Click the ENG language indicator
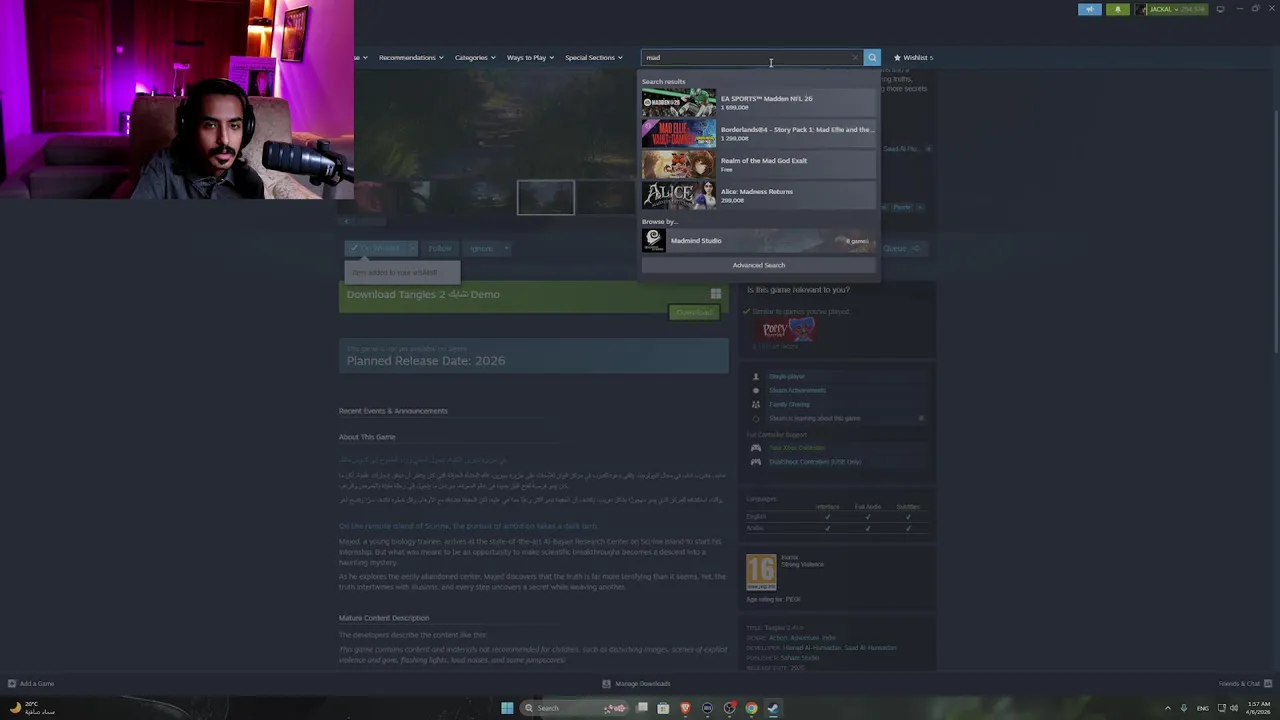 pos(1203,708)
